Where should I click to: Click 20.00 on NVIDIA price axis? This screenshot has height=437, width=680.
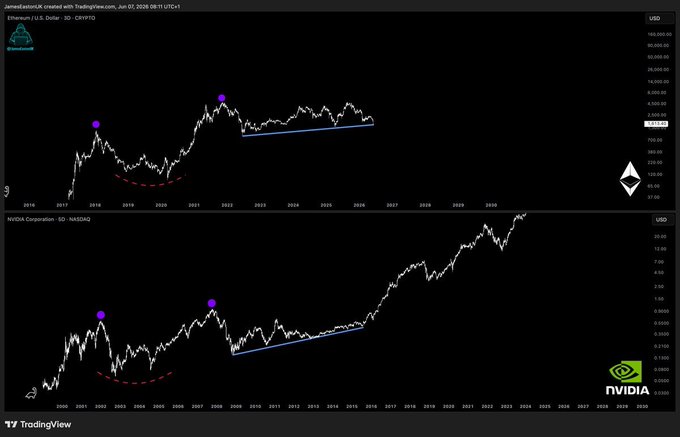[660, 237]
